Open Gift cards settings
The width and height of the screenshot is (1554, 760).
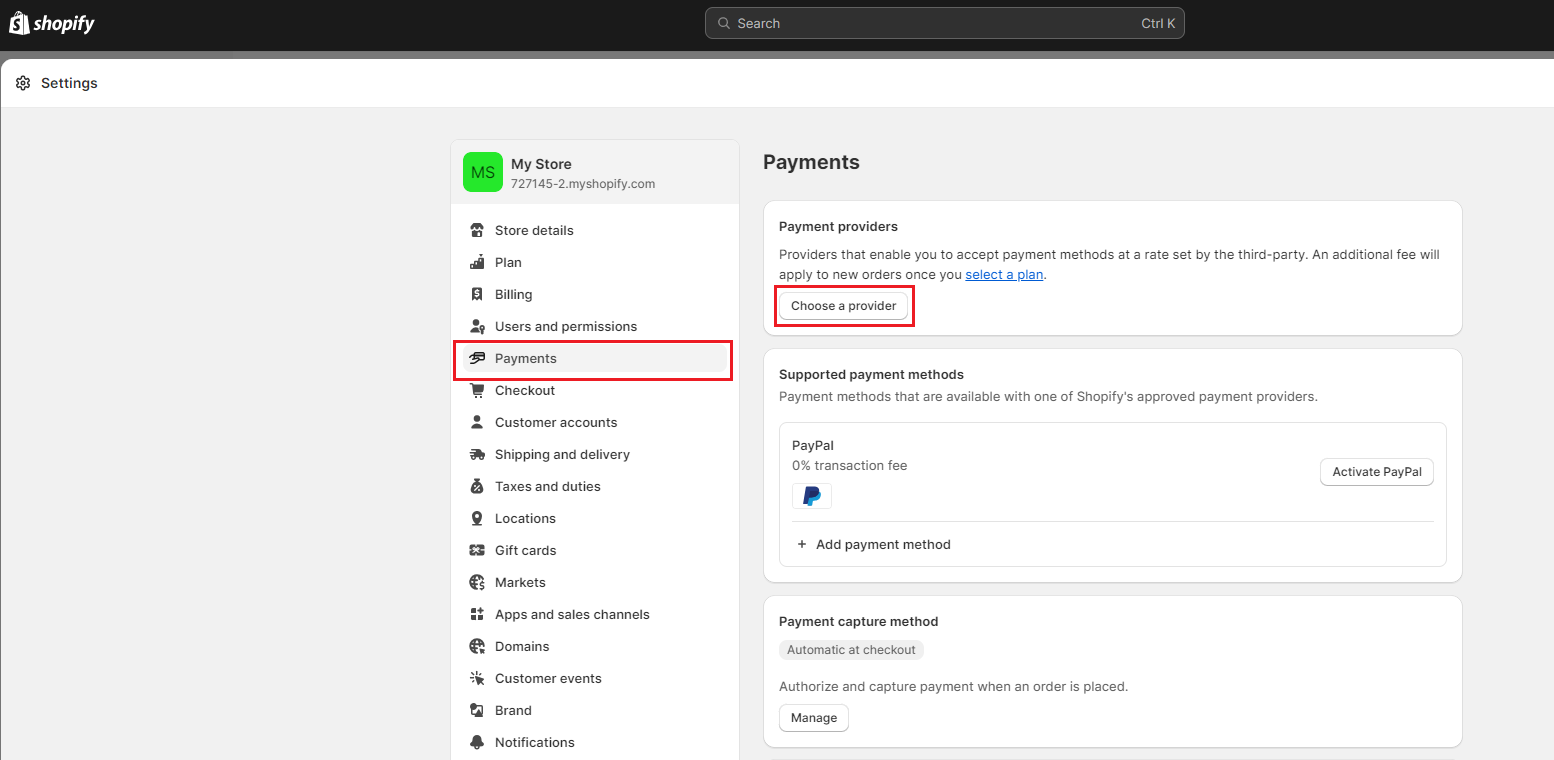click(595, 550)
